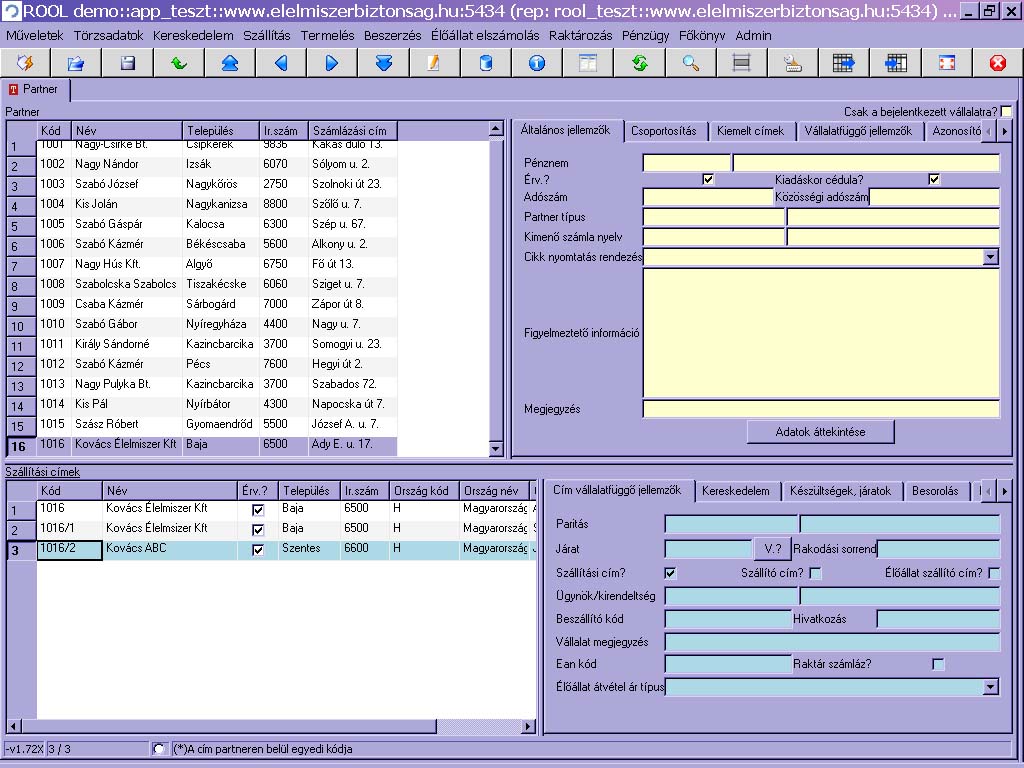Click the magnifier search toolbar icon
The height and width of the screenshot is (768, 1024).
pyautogui.click(x=691, y=63)
